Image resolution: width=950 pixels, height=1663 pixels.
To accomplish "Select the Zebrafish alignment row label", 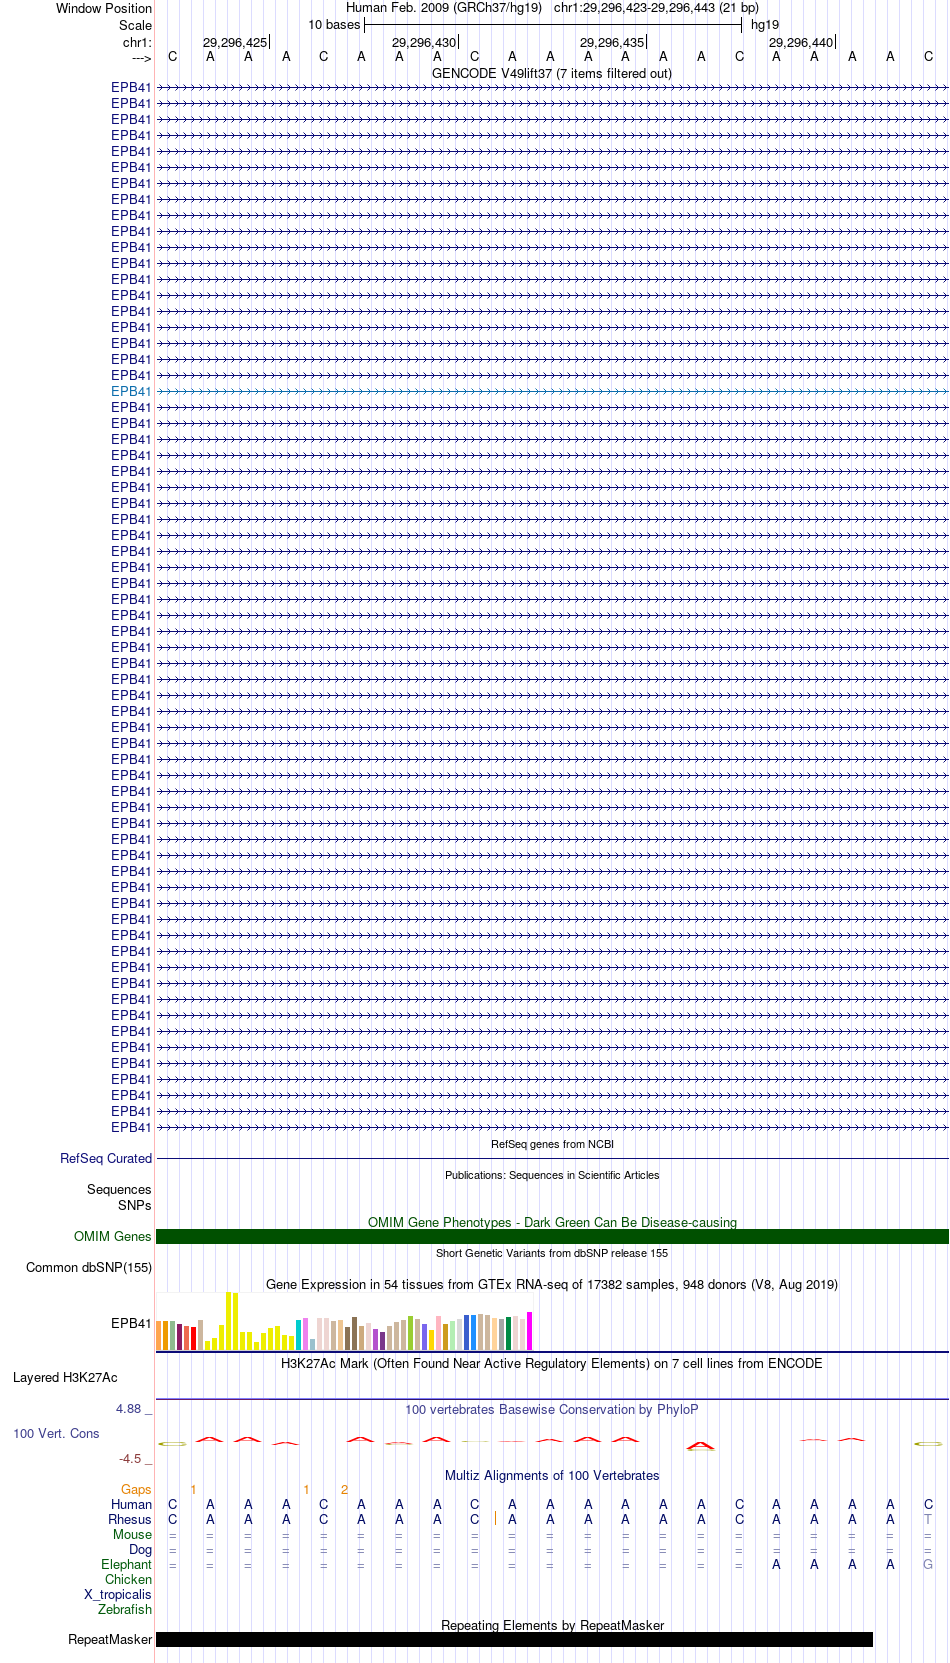I will pos(125,1609).
